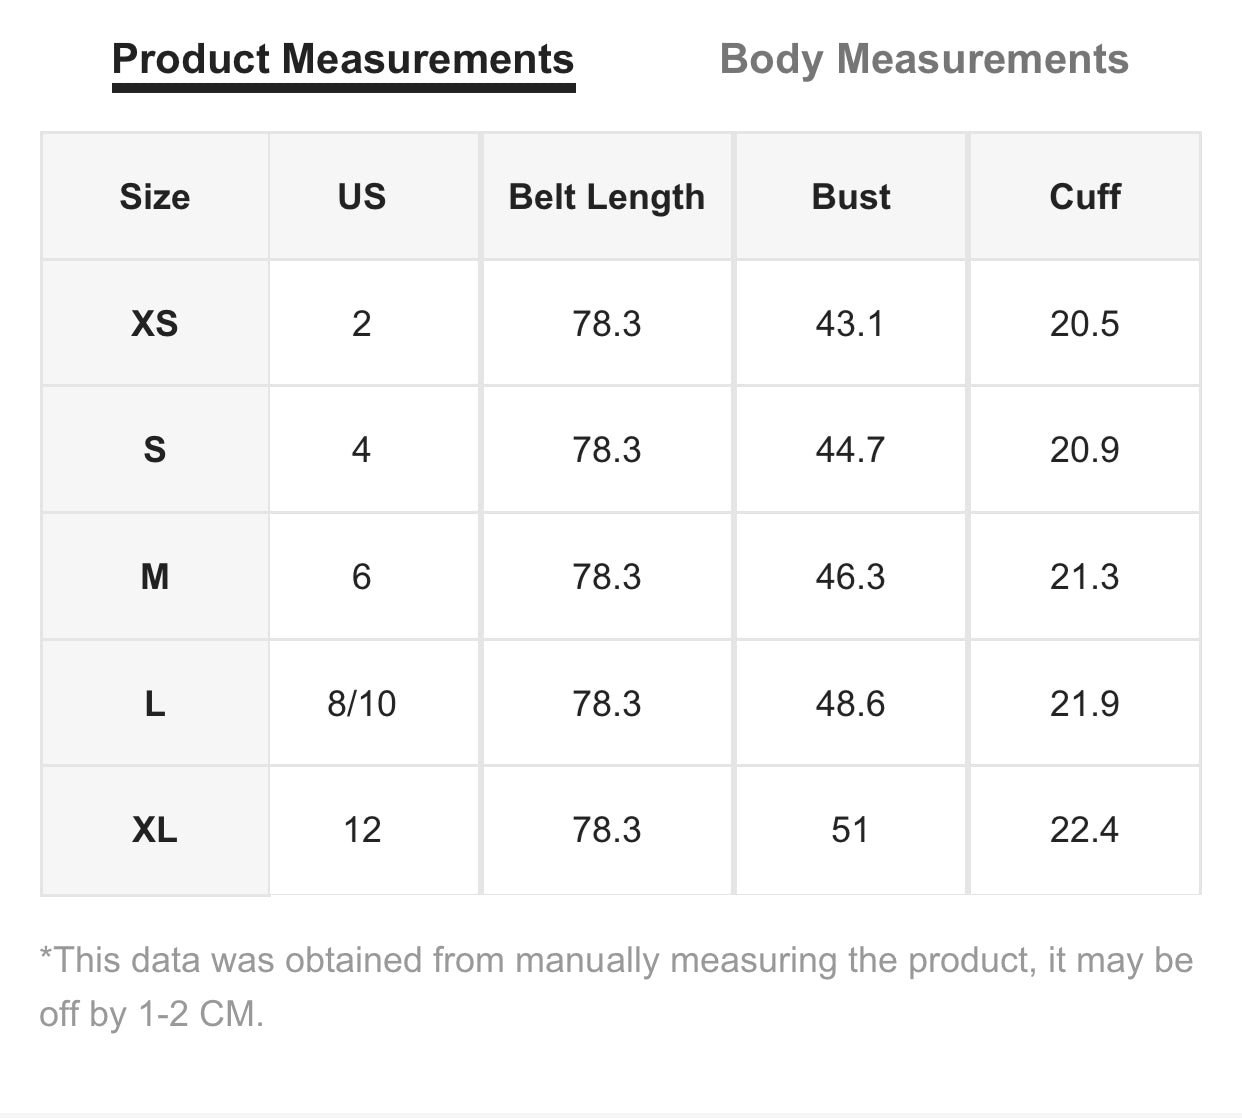The image size is (1242, 1118).
Task: Click the US column header
Action: pos(361,197)
